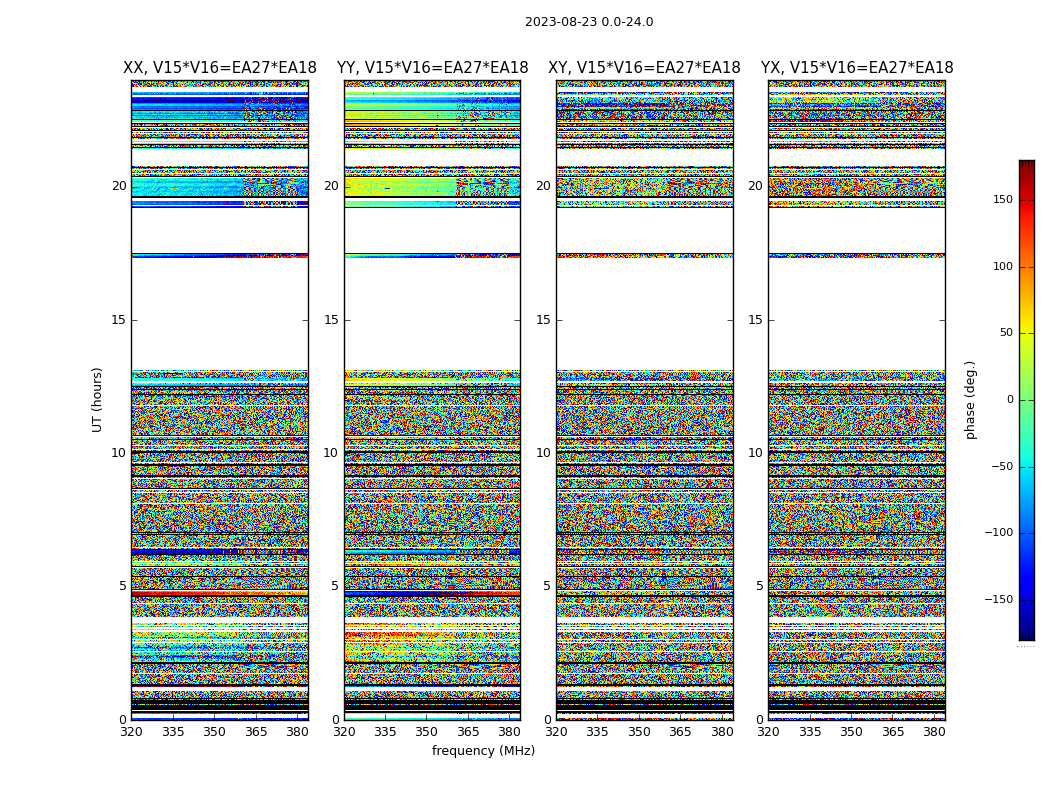The height and width of the screenshot is (800, 1050).
Task: Click XX panel y-axis tick 10
Action: click(119, 453)
